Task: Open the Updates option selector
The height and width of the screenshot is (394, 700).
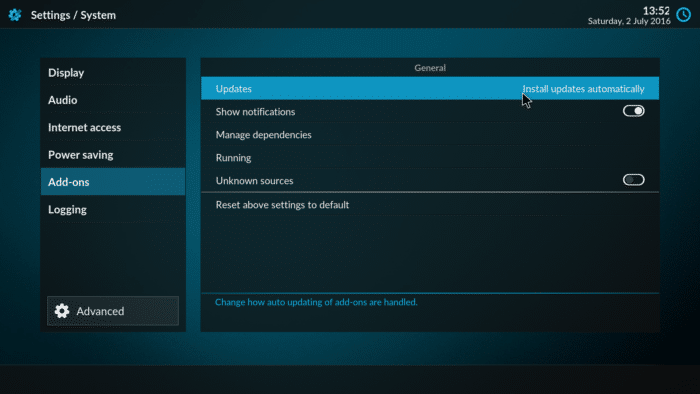Action: click(430, 88)
